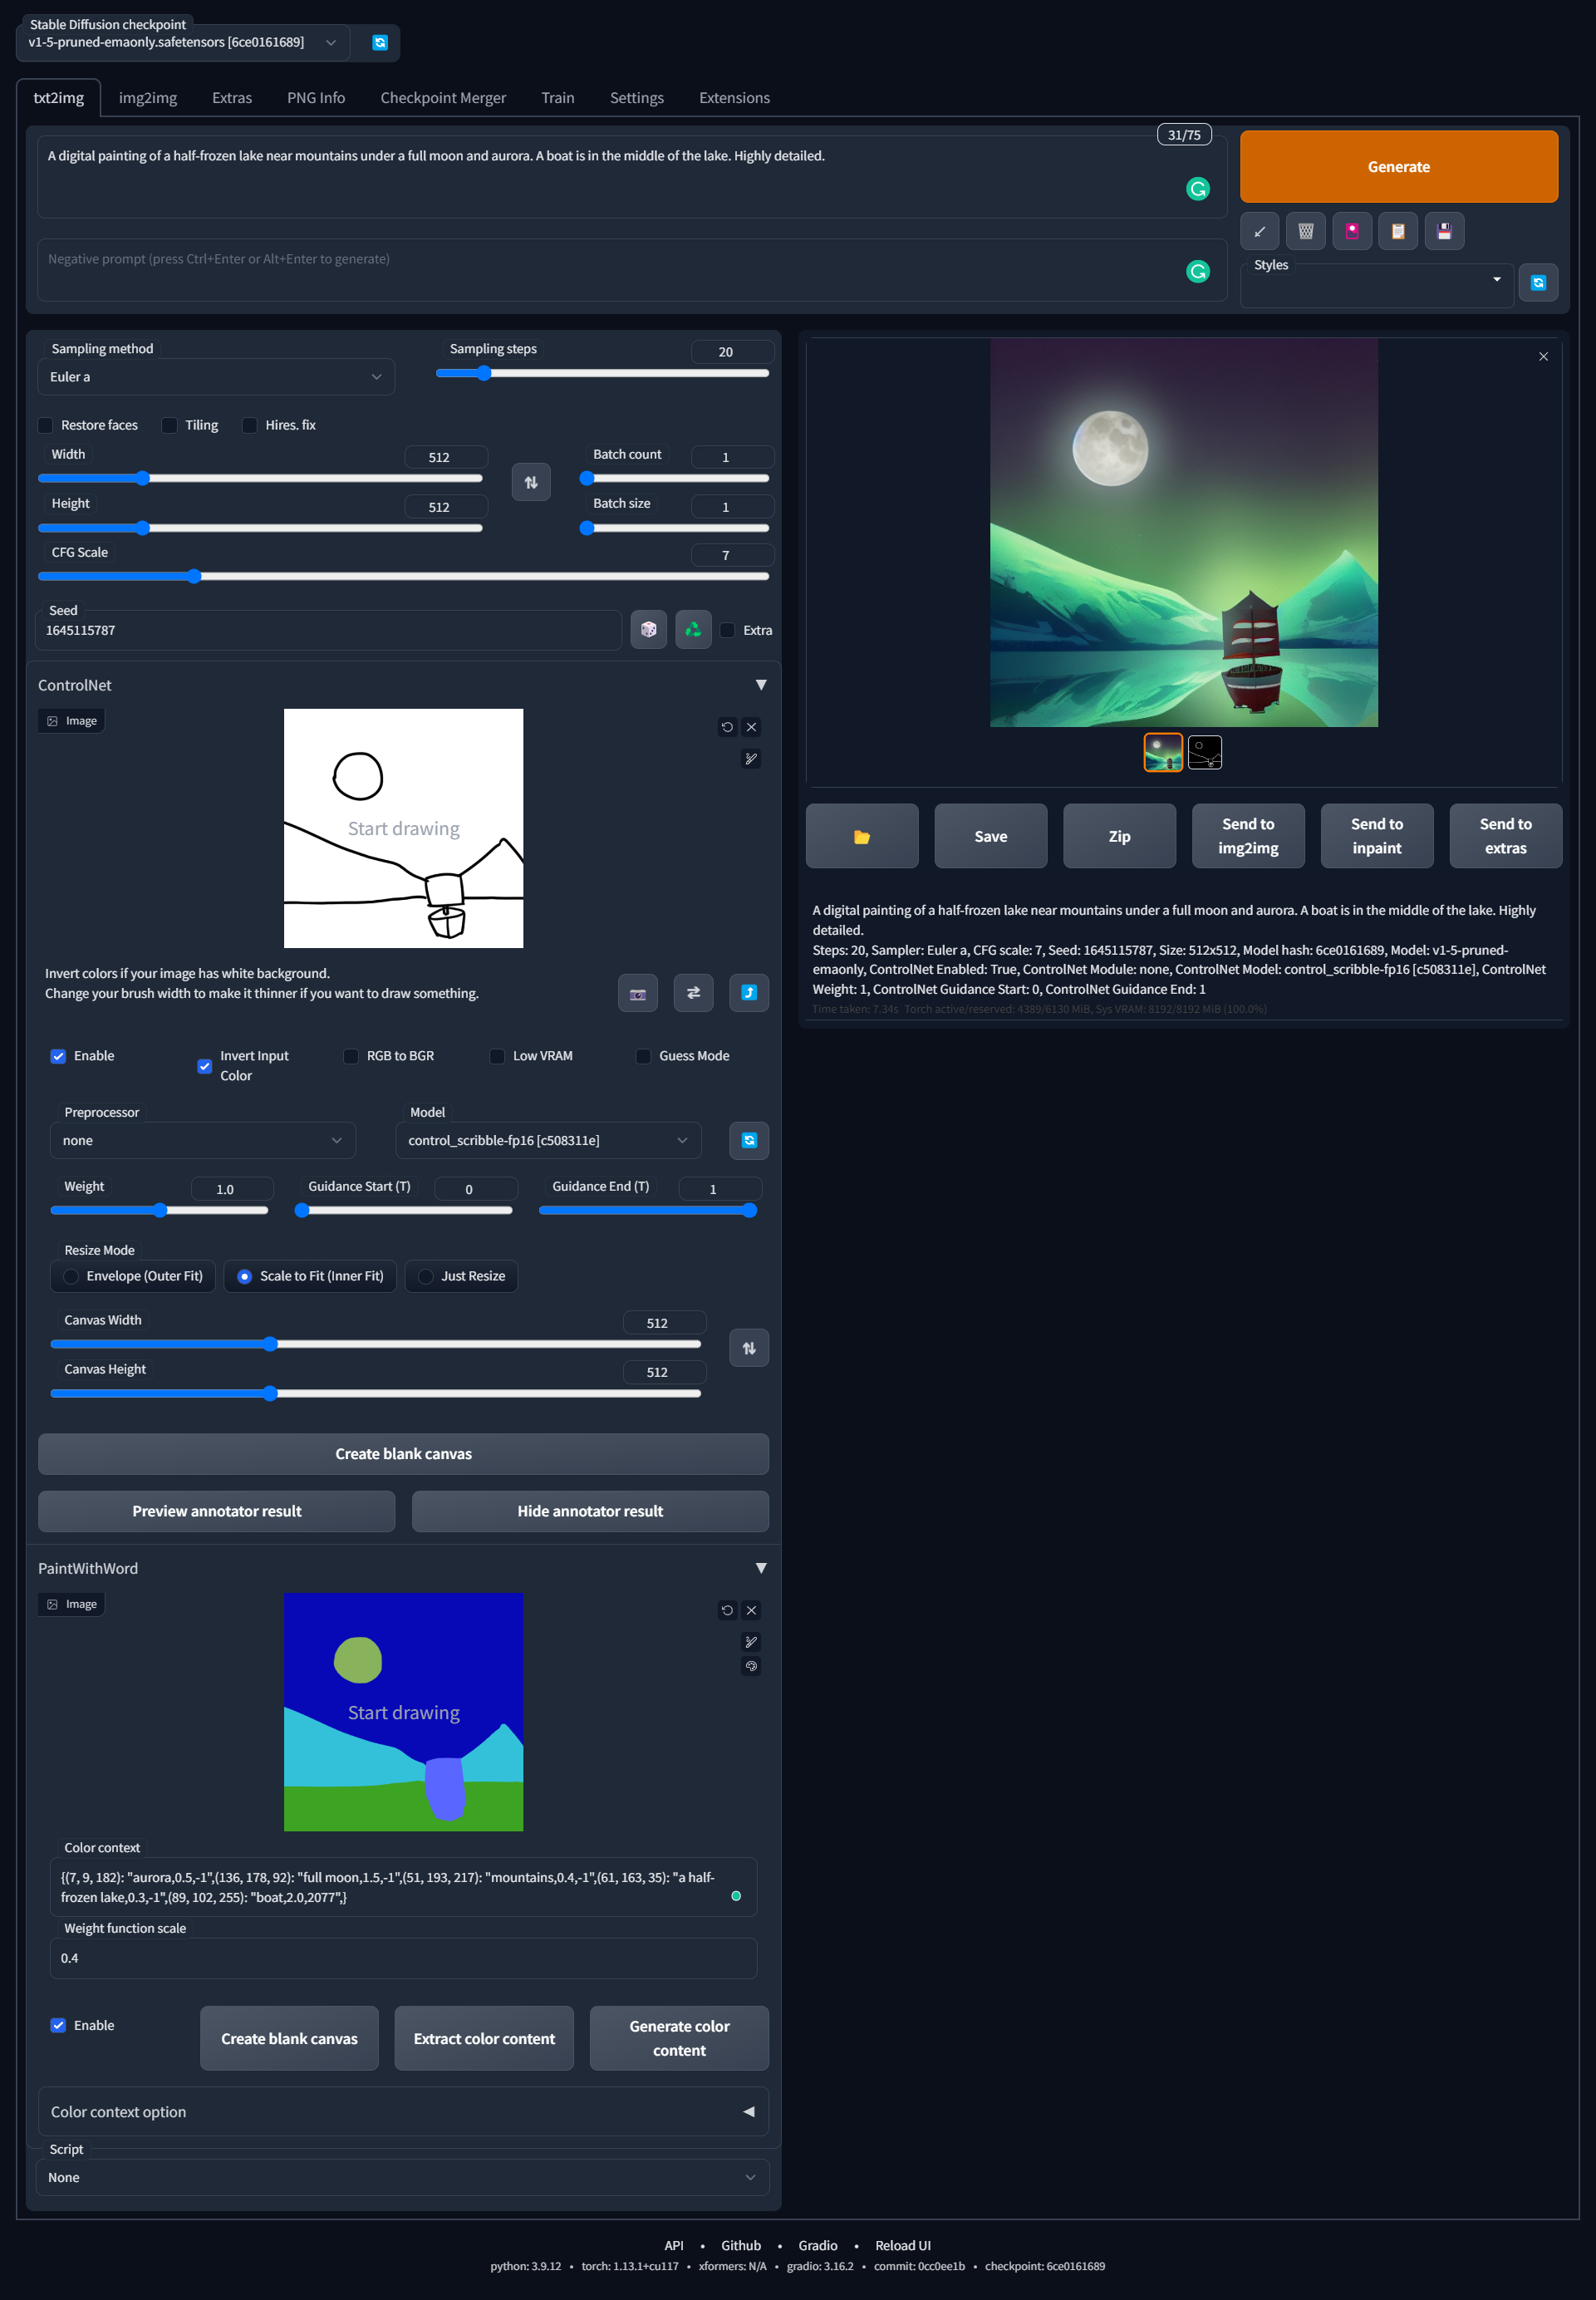Randomize the seed with the dice icon

[x=648, y=629]
